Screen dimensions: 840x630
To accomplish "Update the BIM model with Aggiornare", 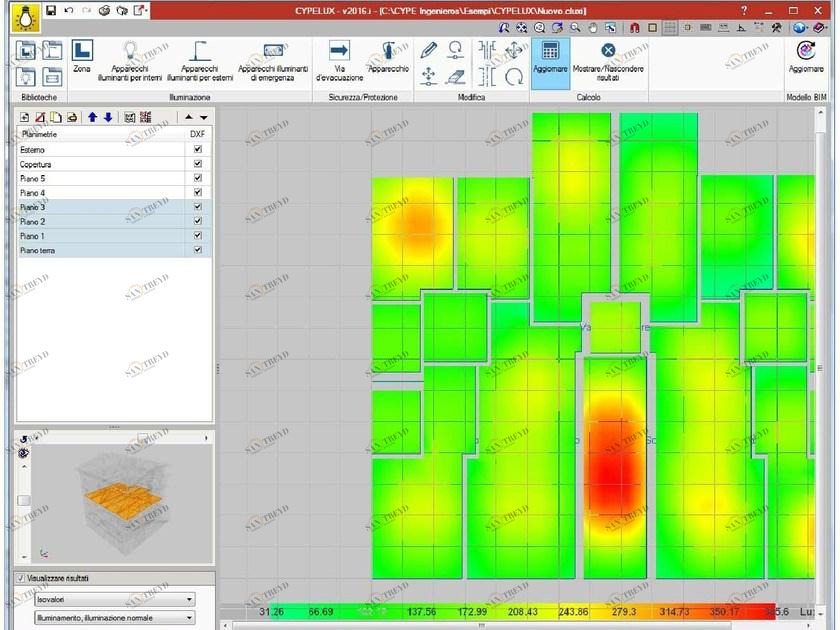I will click(806, 58).
